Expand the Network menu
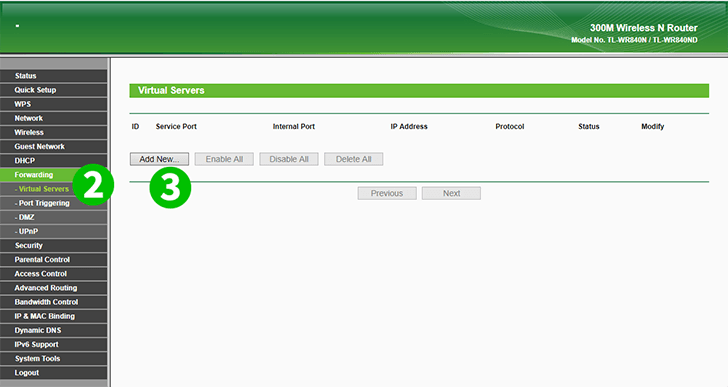728x387 pixels. tap(54, 118)
